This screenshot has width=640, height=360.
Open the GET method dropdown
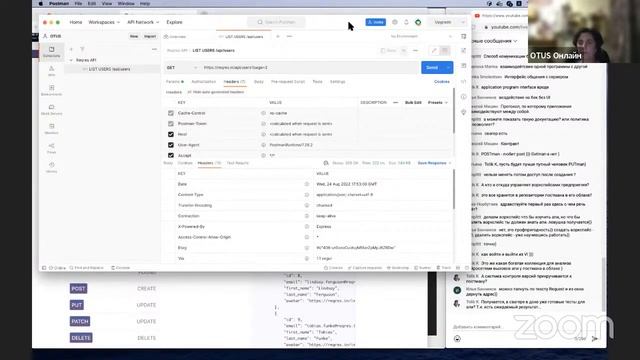(182, 68)
